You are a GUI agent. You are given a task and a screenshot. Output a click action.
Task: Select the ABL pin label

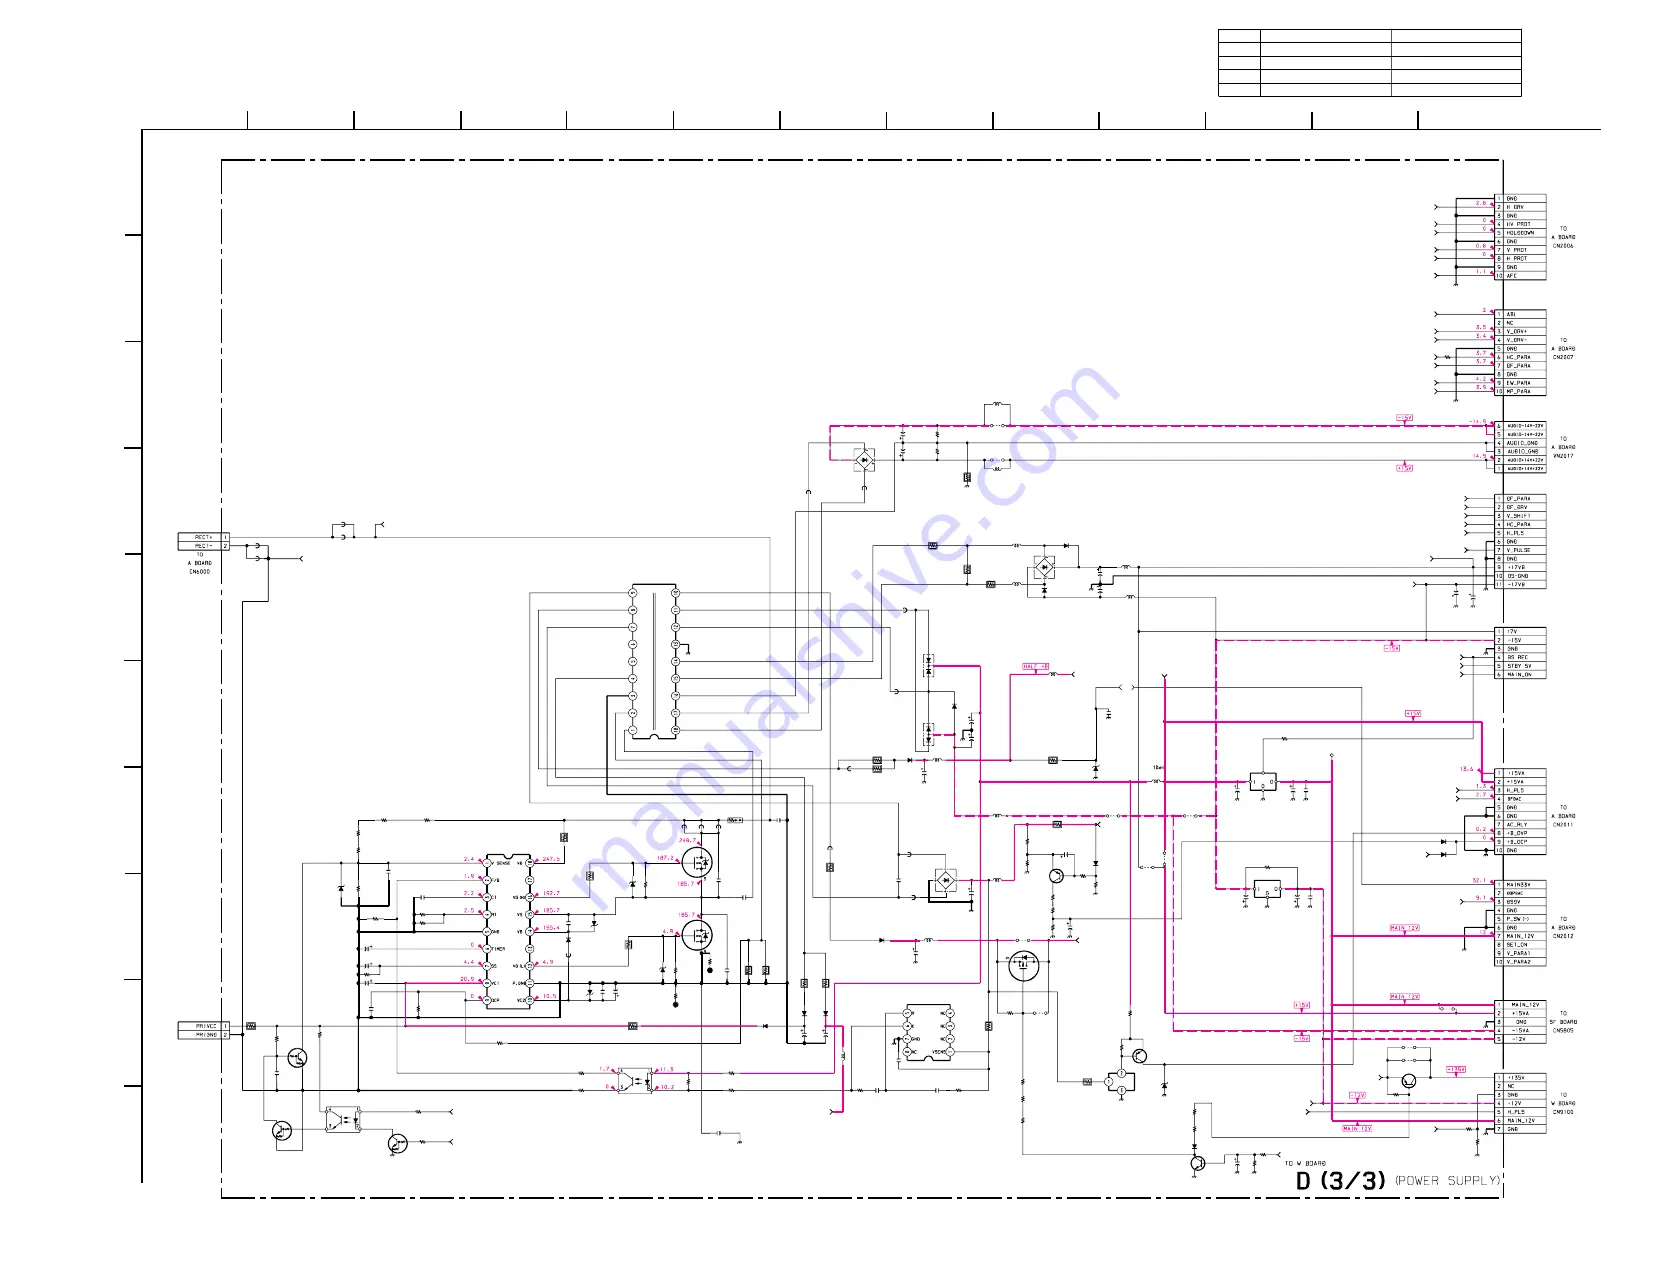[x=1511, y=314]
